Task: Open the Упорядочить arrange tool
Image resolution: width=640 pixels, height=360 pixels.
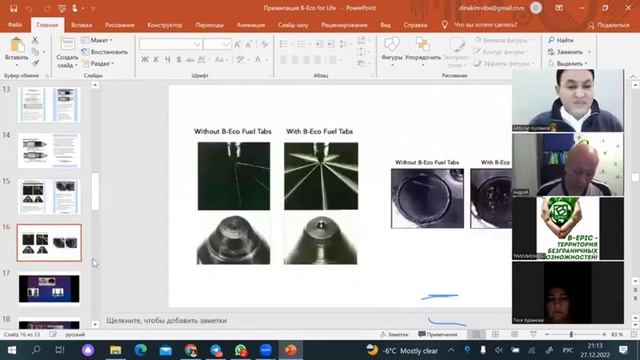Action: click(422, 44)
